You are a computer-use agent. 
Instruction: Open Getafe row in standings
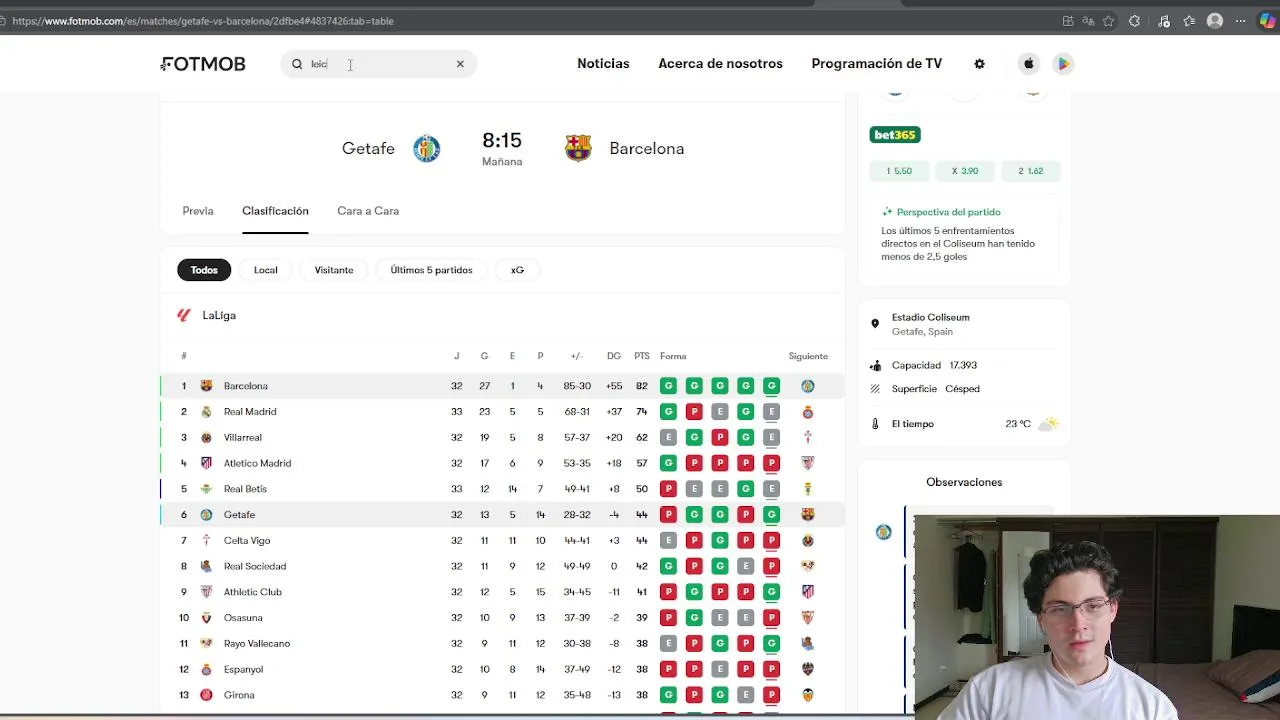click(x=502, y=515)
